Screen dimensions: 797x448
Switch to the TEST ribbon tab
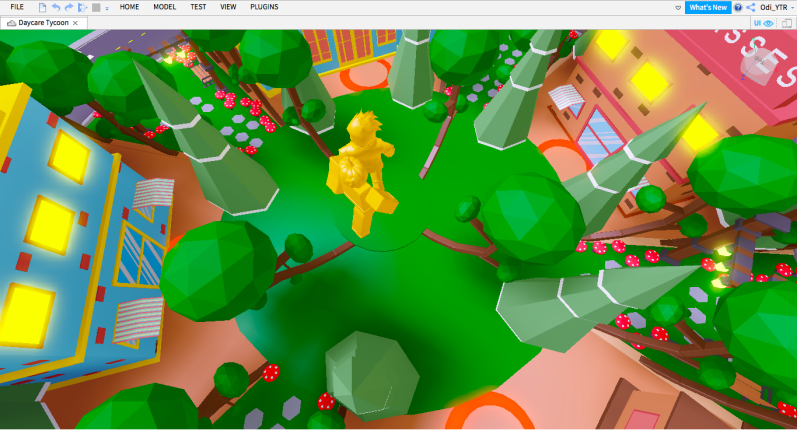(198, 7)
